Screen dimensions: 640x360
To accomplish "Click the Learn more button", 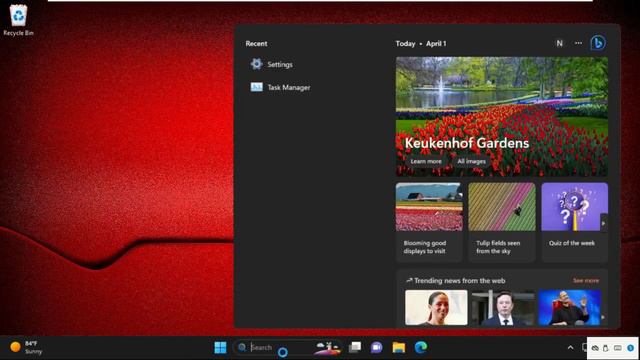I will pos(426,161).
